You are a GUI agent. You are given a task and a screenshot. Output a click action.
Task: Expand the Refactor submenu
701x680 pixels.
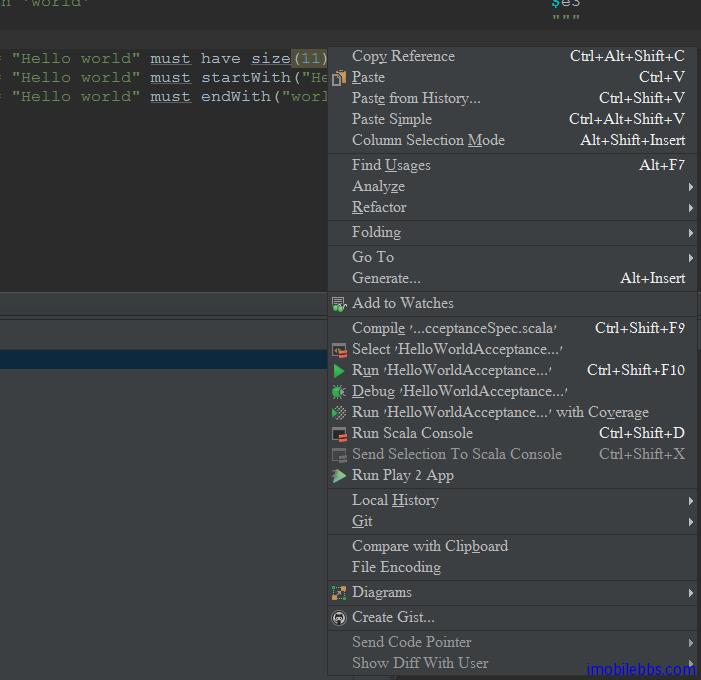click(x=379, y=208)
